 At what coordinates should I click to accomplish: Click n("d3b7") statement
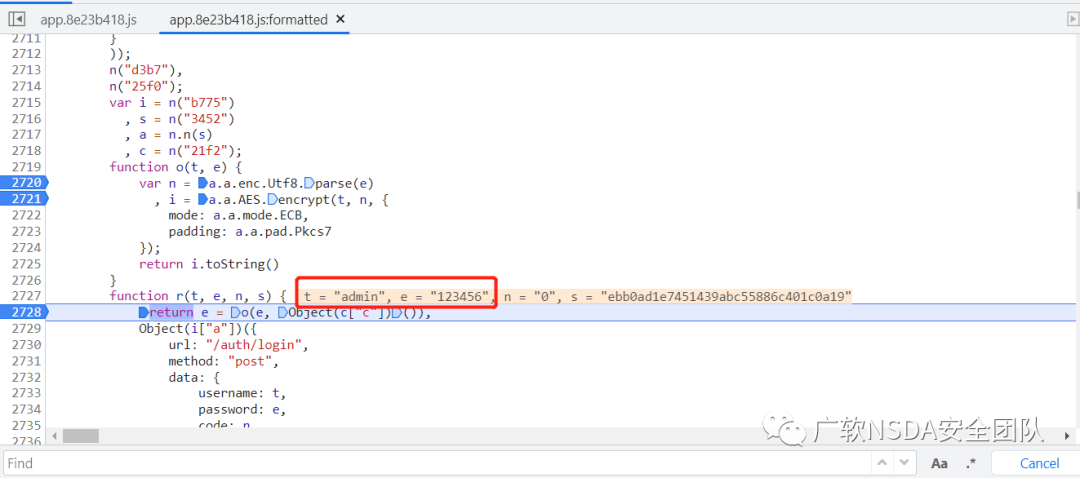(x=146, y=70)
